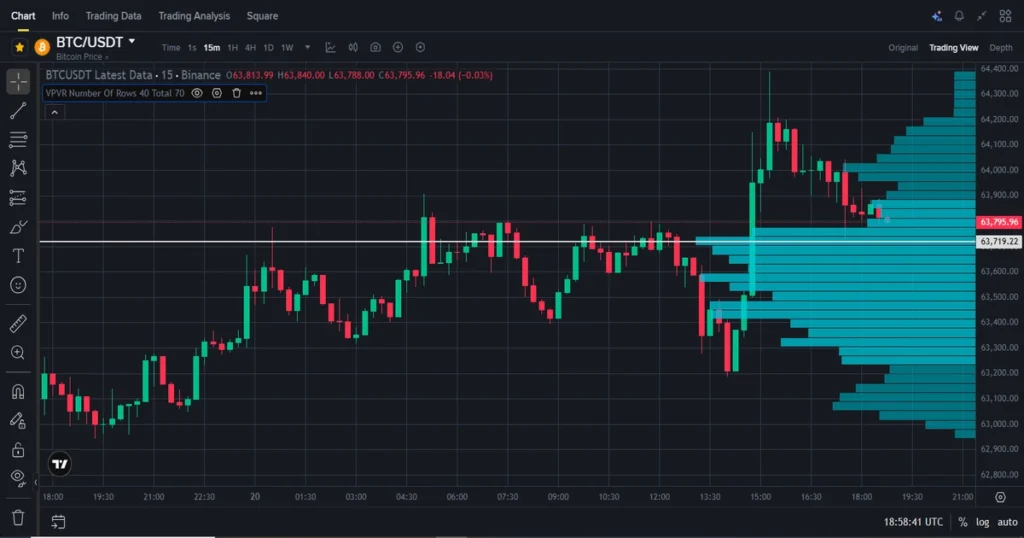The image size is (1024, 538).
Task: Switch to the 1D interval
Action: [268, 48]
